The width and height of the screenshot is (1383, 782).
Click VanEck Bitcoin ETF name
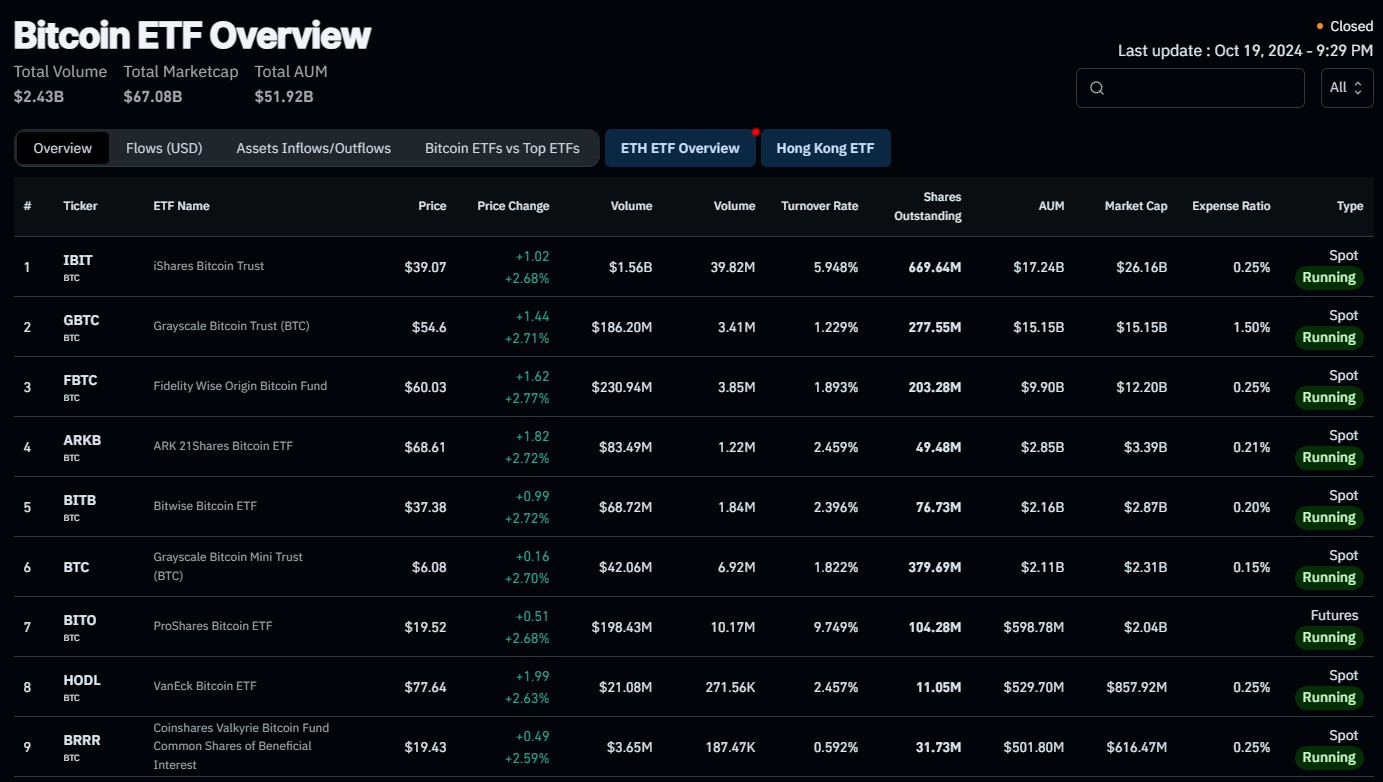pyautogui.click(x=205, y=686)
